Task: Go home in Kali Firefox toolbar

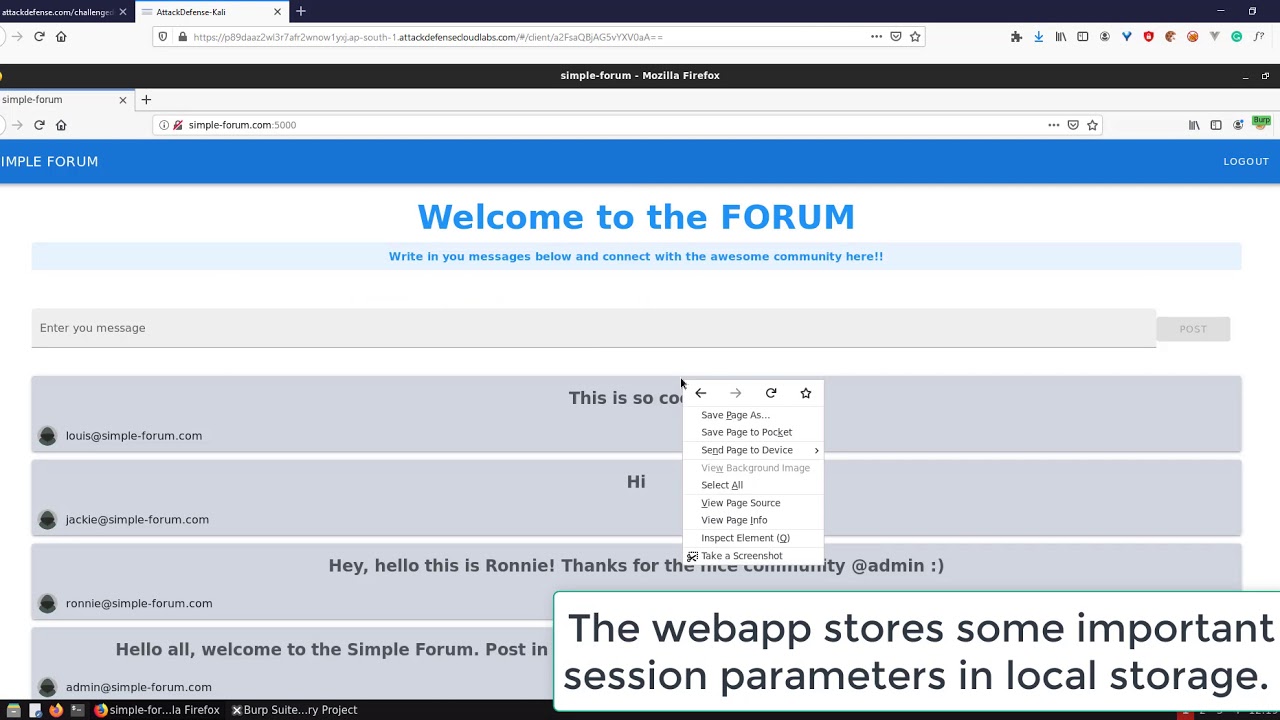Action: (x=61, y=125)
